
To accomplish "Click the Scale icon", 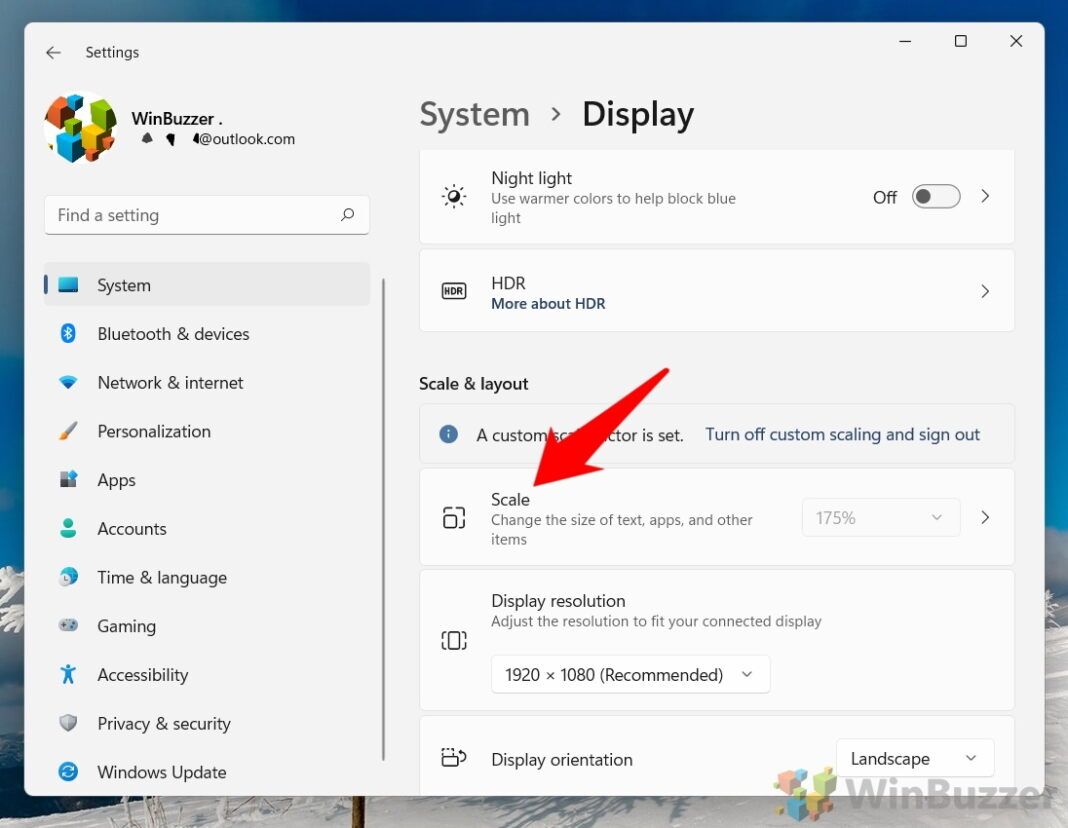I will coord(454,518).
